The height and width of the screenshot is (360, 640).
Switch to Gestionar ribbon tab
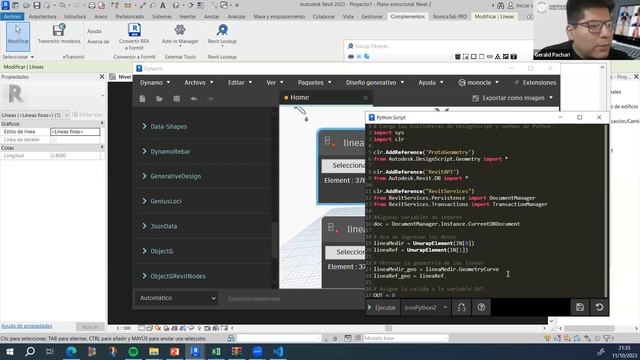(372, 17)
